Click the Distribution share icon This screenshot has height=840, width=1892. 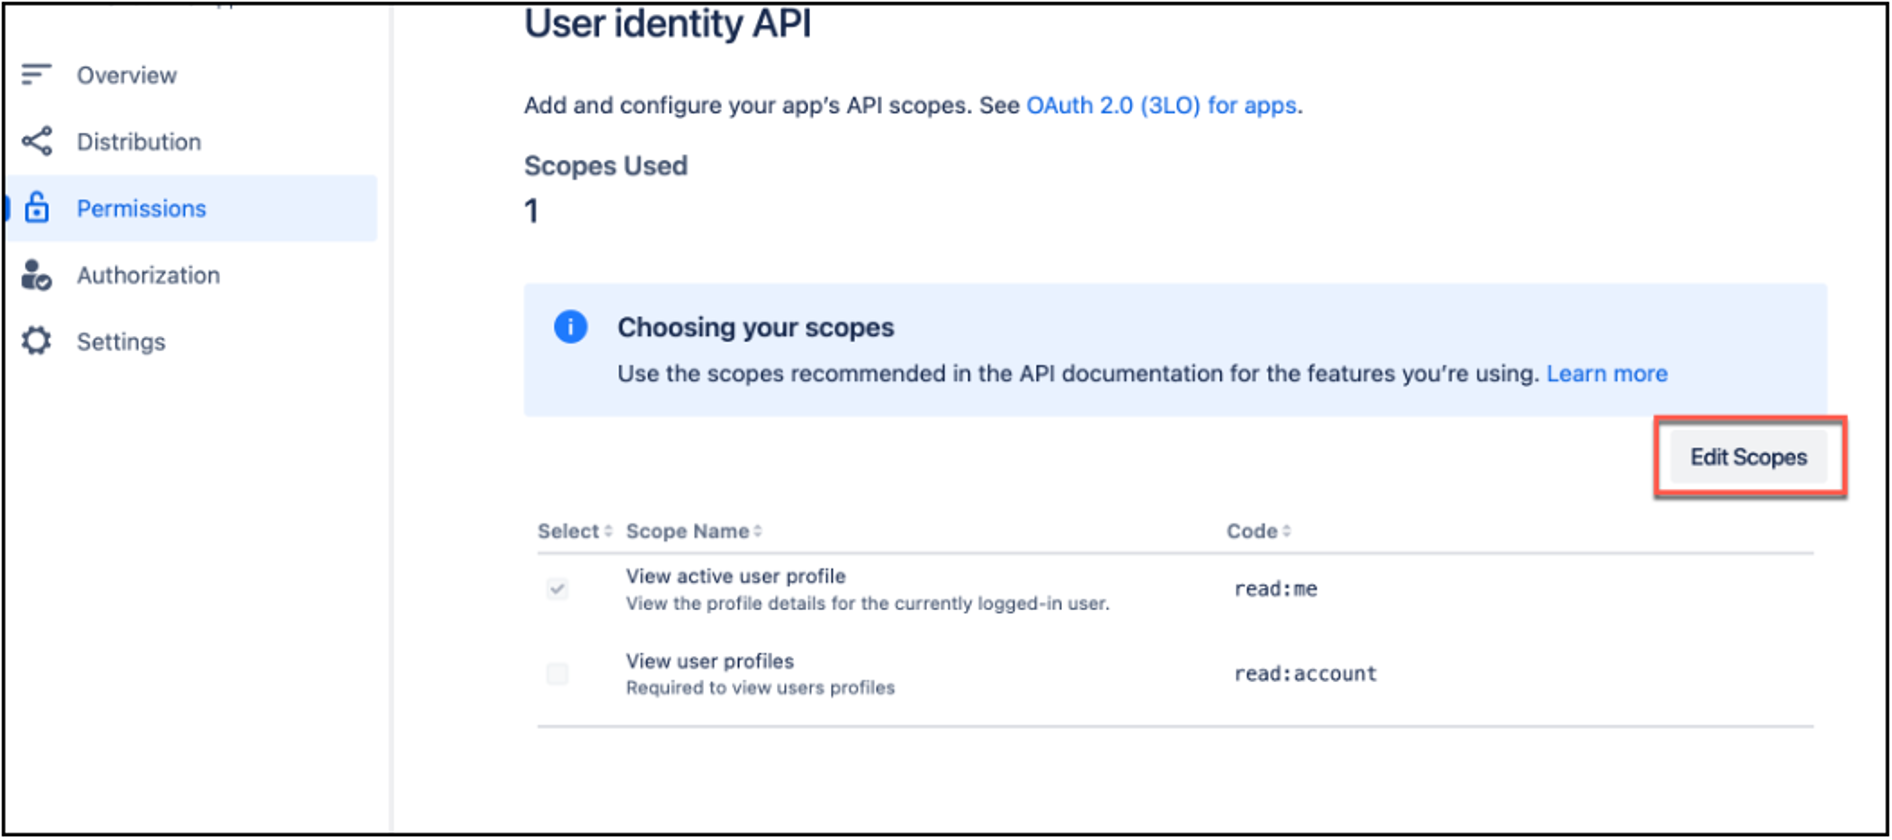click(37, 141)
